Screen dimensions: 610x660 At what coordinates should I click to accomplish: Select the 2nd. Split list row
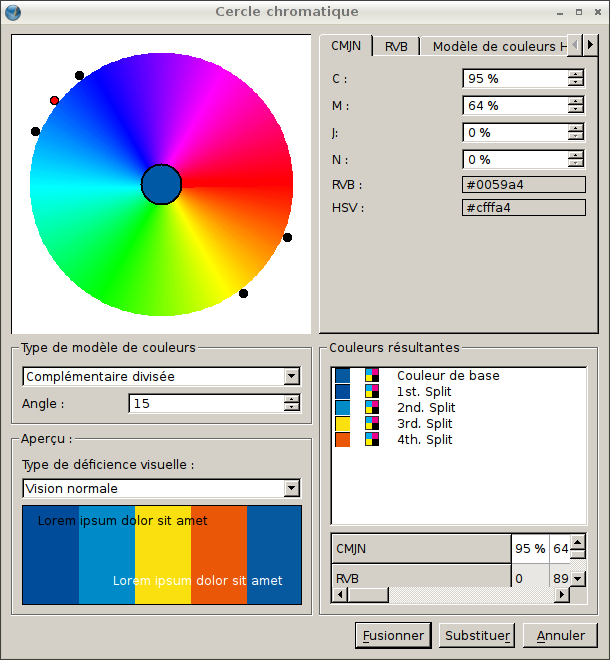tap(459, 407)
